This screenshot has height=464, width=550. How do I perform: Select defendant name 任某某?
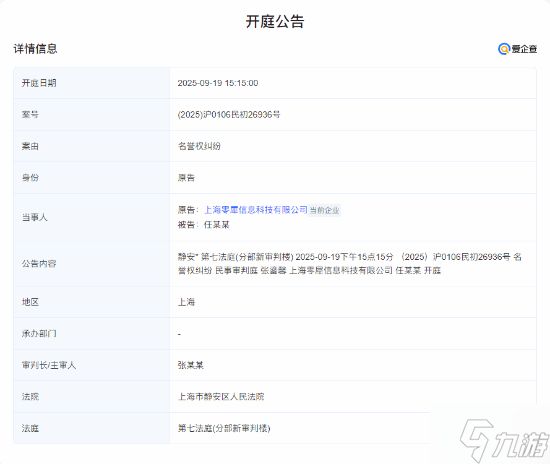click(x=216, y=225)
